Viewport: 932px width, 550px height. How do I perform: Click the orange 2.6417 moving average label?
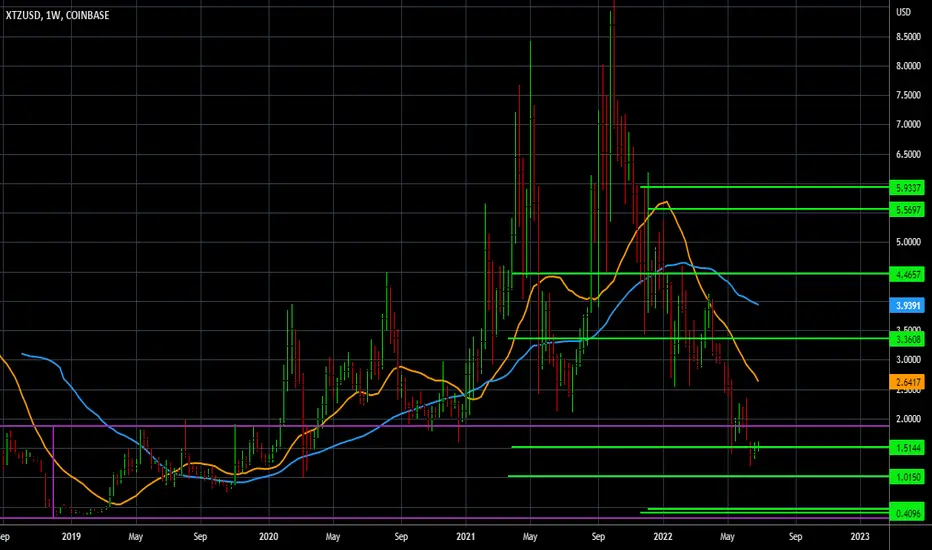(907, 382)
